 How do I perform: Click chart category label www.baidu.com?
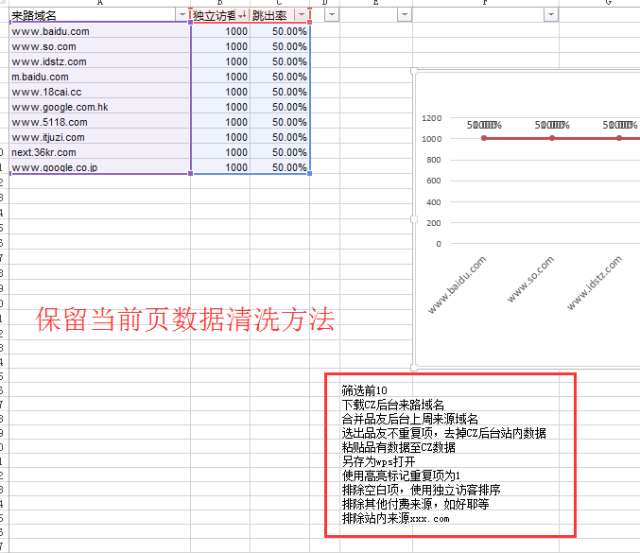[457, 285]
